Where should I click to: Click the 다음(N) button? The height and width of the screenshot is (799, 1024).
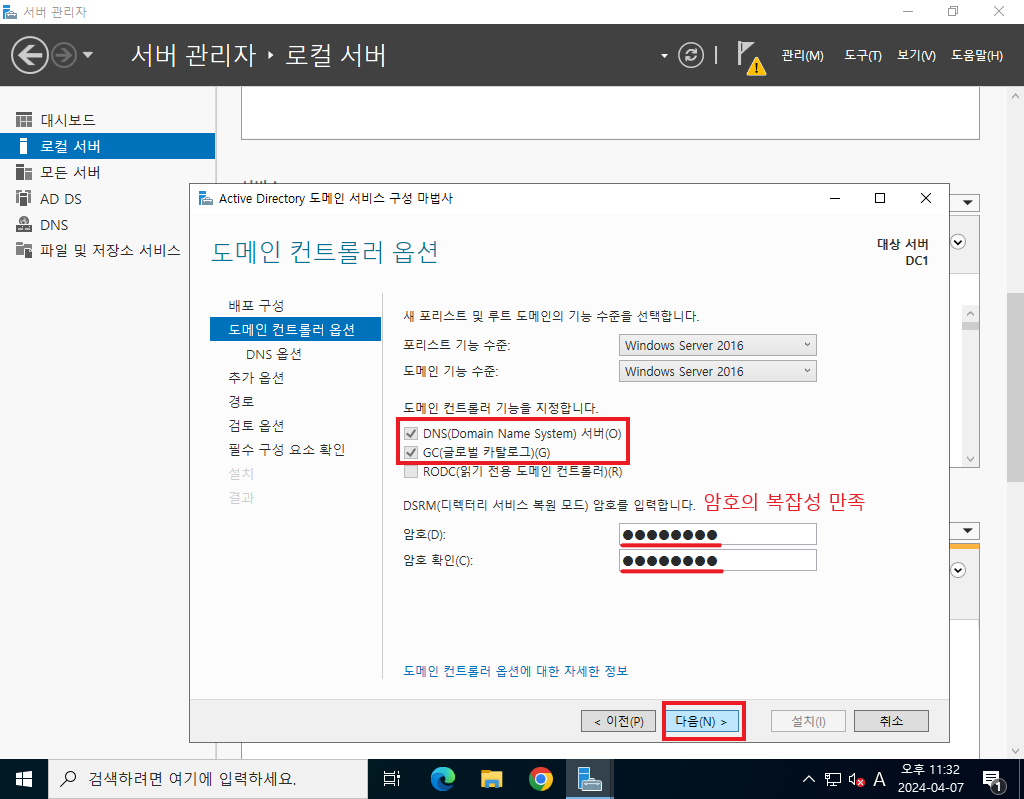click(702, 721)
